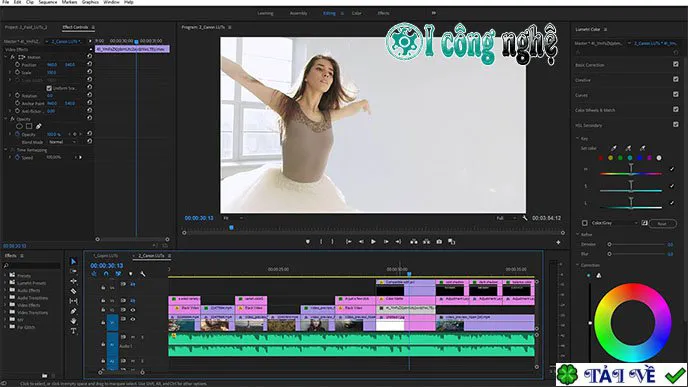This screenshot has height=387, width=688.
Task: Open the Button Editor plus icon
Action: (x=558, y=242)
